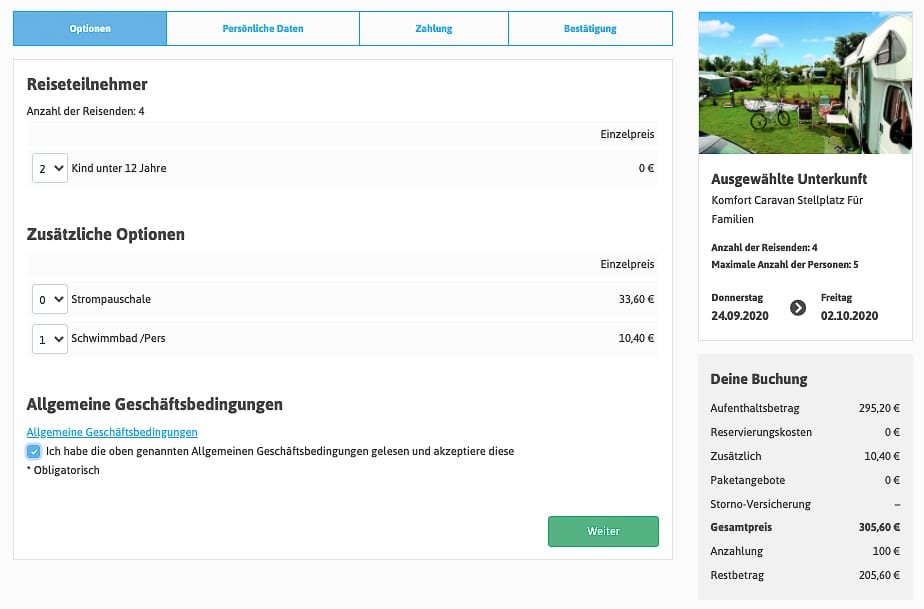Uncheck the terms and conditions acceptance checkbox
924x609 pixels.
[34, 452]
